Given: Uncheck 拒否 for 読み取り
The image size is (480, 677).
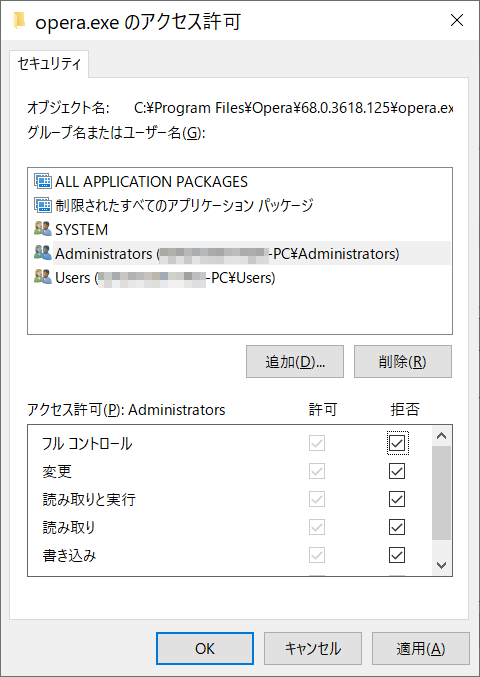Looking at the screenshot, I should tap(397, 527).
